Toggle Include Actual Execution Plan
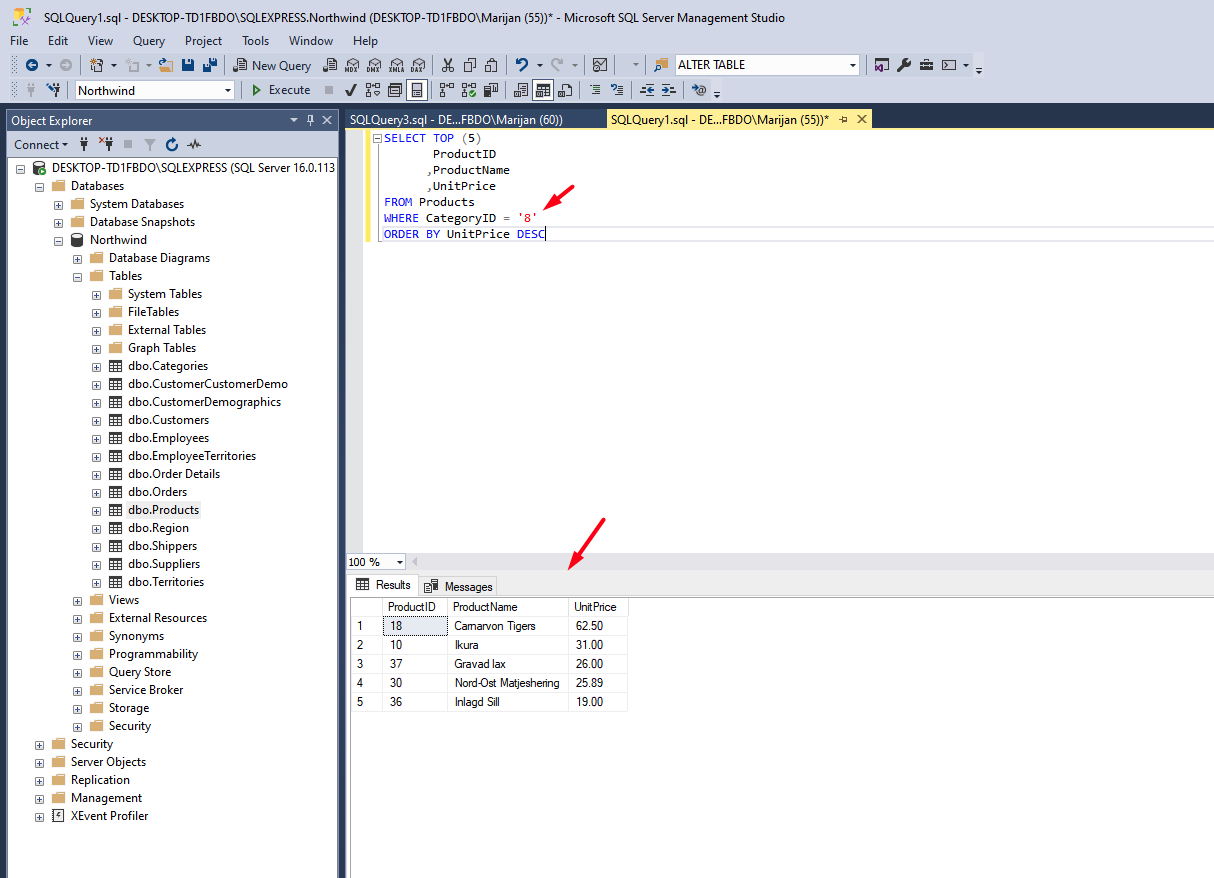1214x878 pixels. (446, 90)
